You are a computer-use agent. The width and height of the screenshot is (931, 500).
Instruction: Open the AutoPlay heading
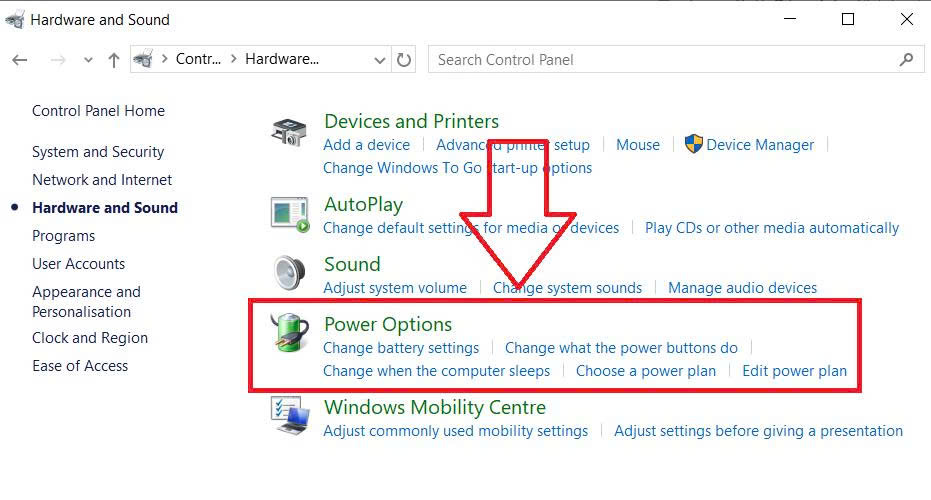click(x=363, y=204)
